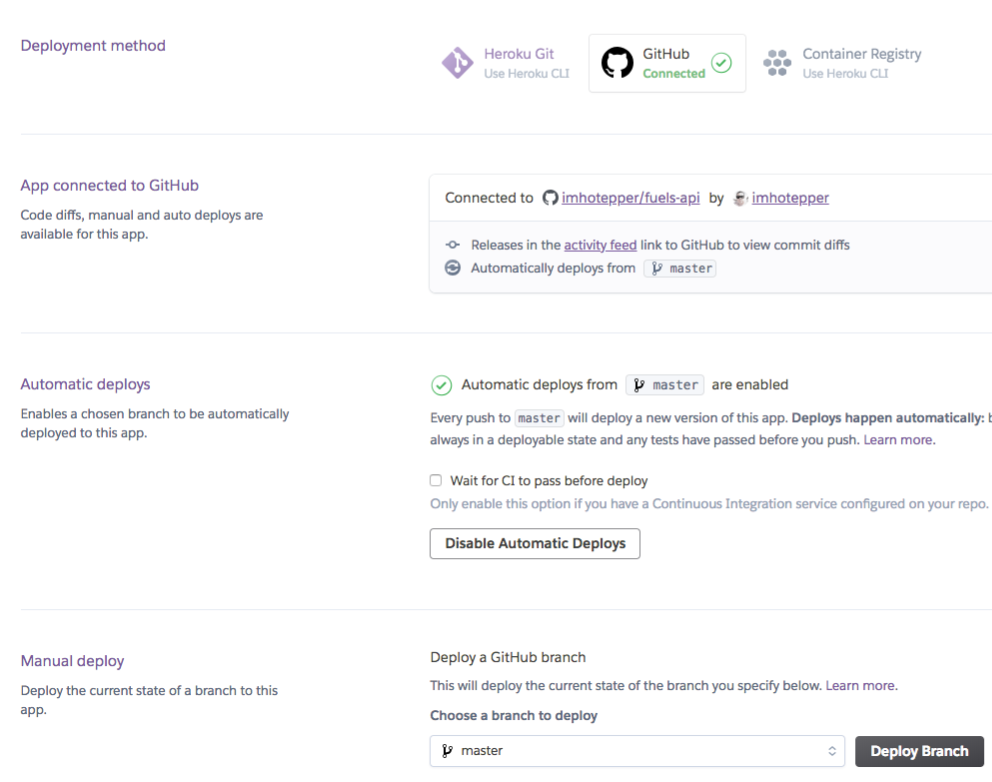992x782 pixels.
Task: Select Heroku Git deployment method
Action: 505,63
